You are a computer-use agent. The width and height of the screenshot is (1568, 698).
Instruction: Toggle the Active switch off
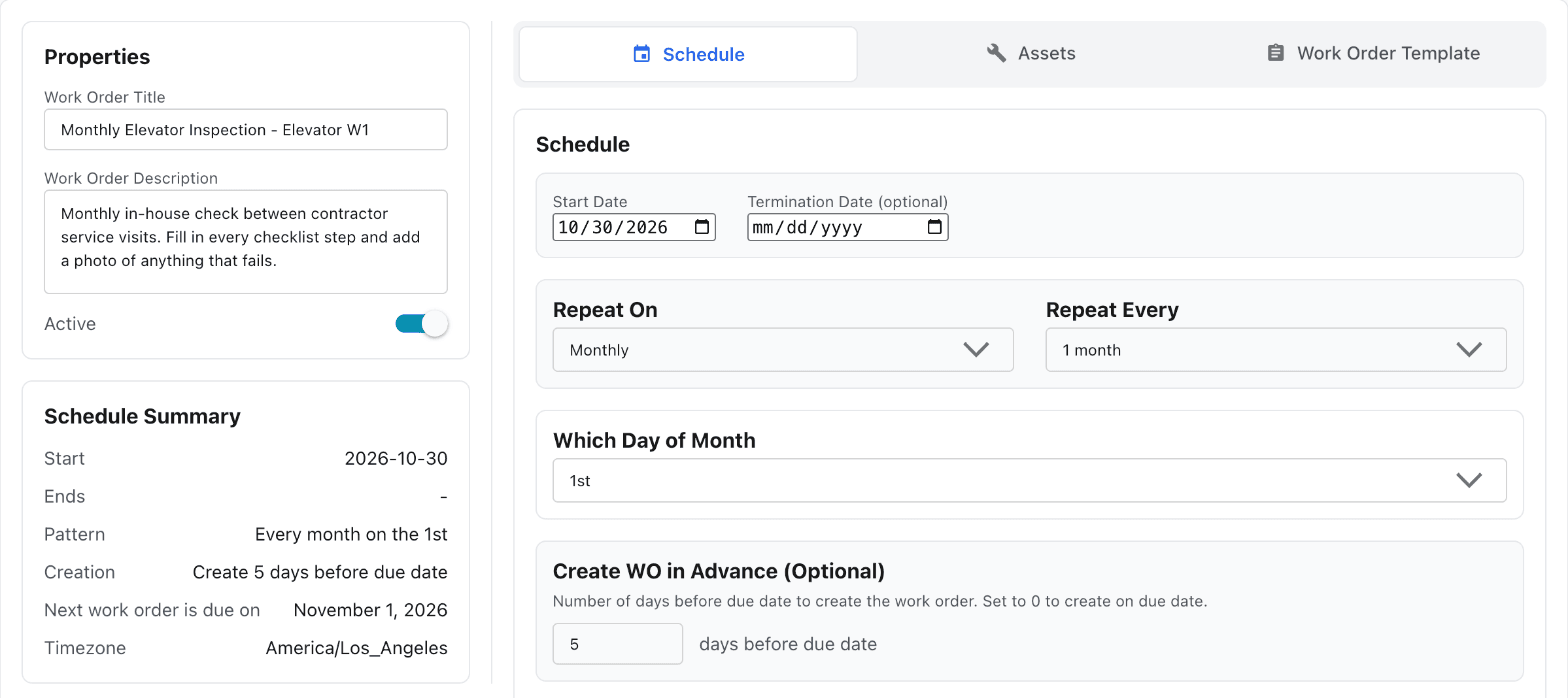(422, 324)
